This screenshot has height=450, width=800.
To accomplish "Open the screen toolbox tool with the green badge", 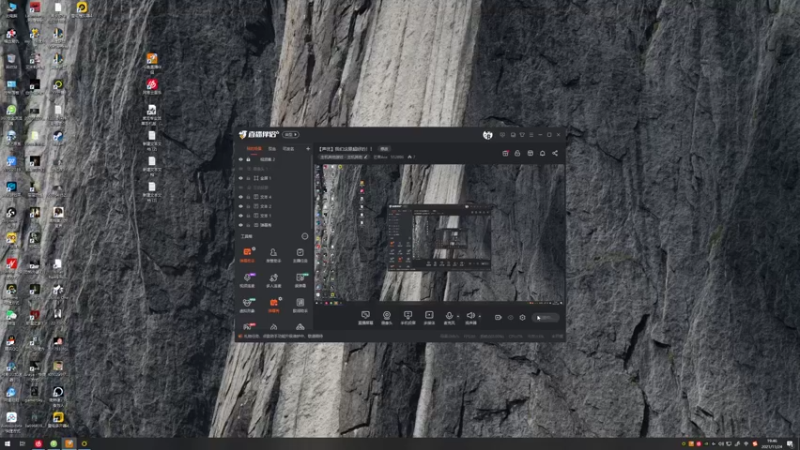I will pos(300,280).
